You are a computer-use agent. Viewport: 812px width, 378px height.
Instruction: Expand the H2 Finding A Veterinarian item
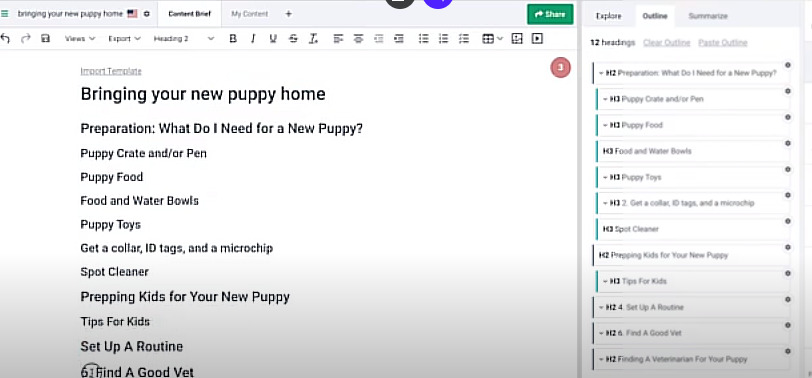tap(601, 359)
